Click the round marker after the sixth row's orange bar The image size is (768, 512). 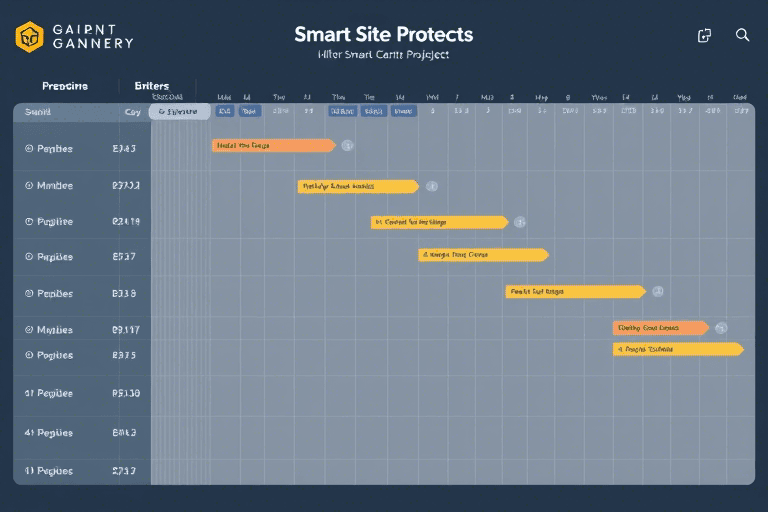[721, 327]
